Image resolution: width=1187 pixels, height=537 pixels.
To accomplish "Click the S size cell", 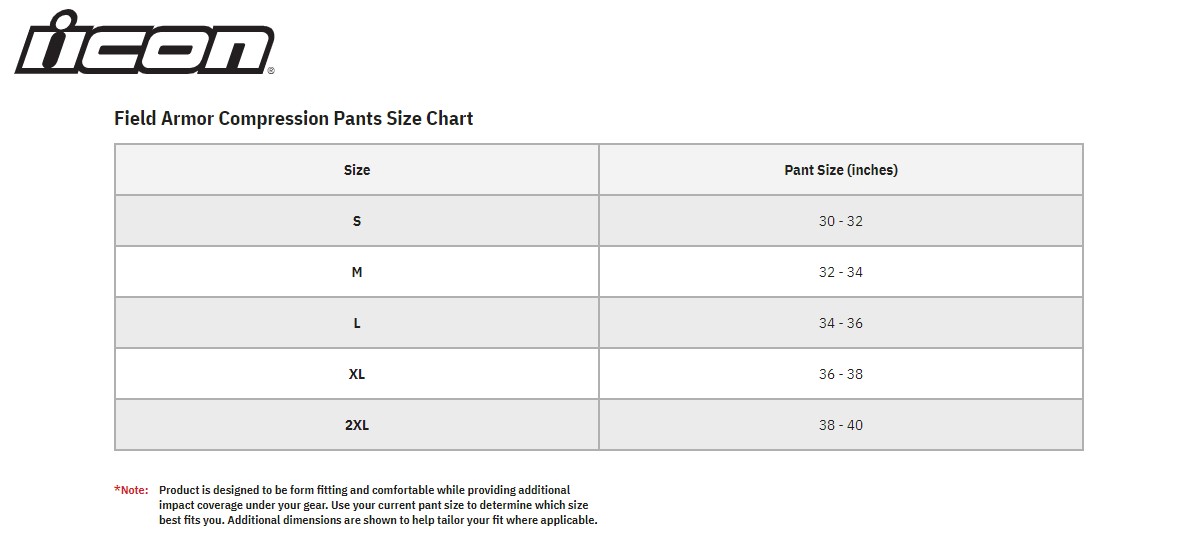I will (x=357, y=220).
